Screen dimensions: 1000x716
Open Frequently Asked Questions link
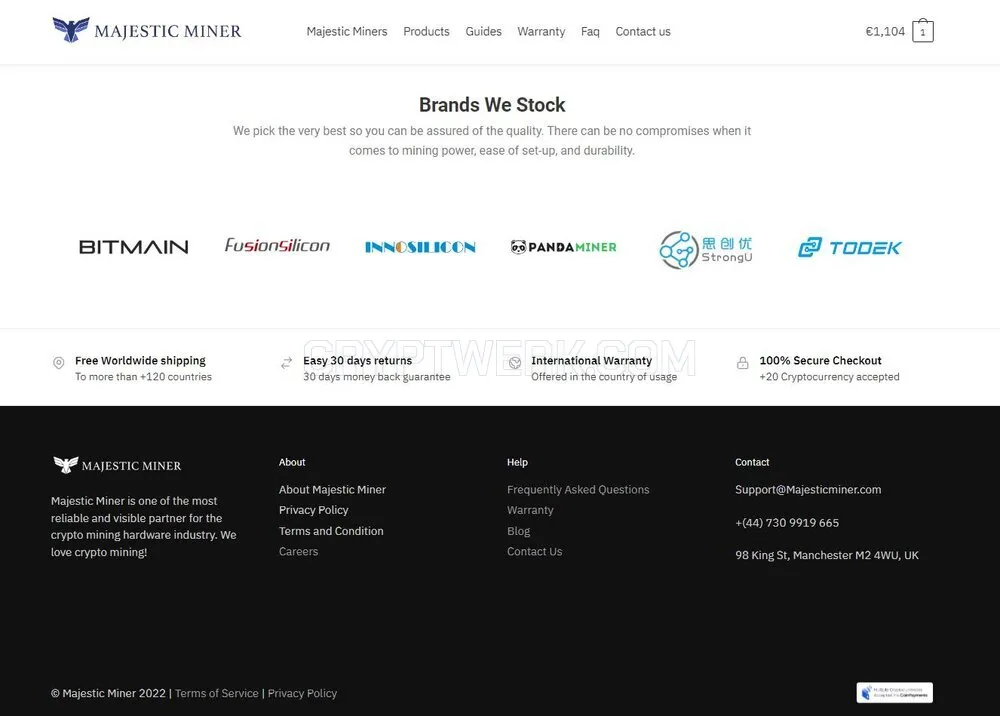pos(578,490)
